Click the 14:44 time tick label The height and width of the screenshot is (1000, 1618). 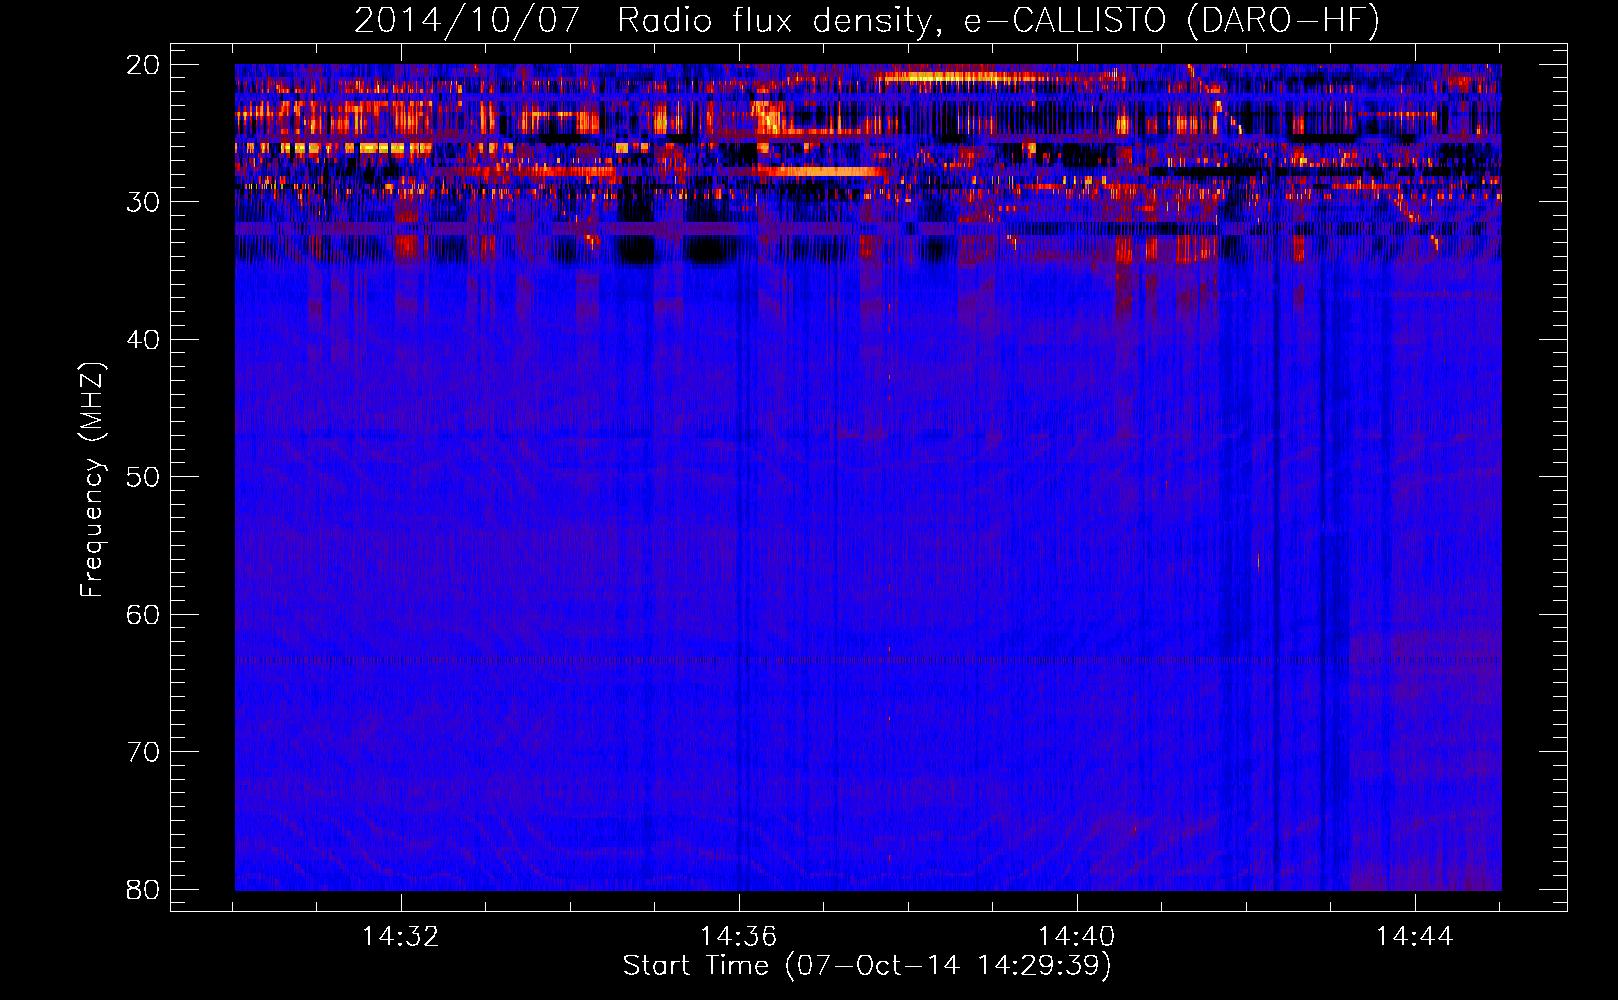1415,937
